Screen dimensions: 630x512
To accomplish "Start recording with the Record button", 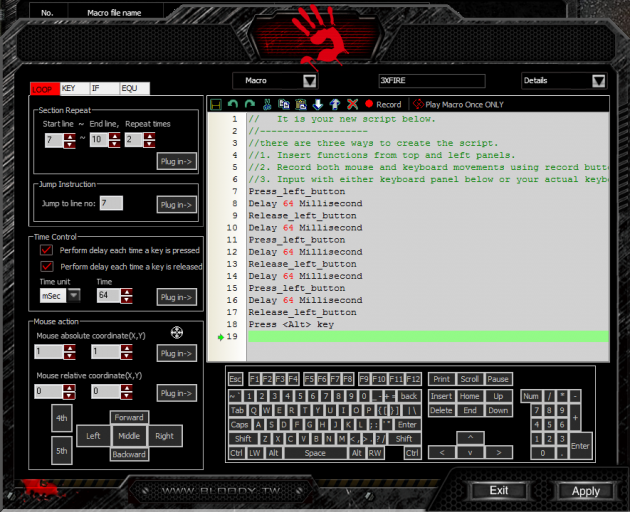I will pyautogui.click(x=383, y=104).
